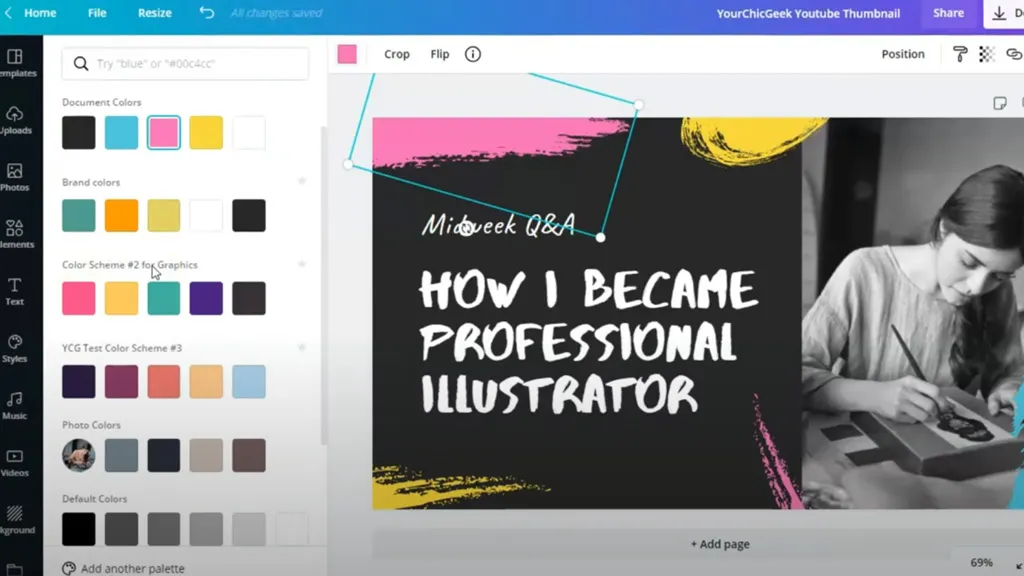The image size is (1024, 576).
Task: Click the Crop option
Action: point(396,54)
